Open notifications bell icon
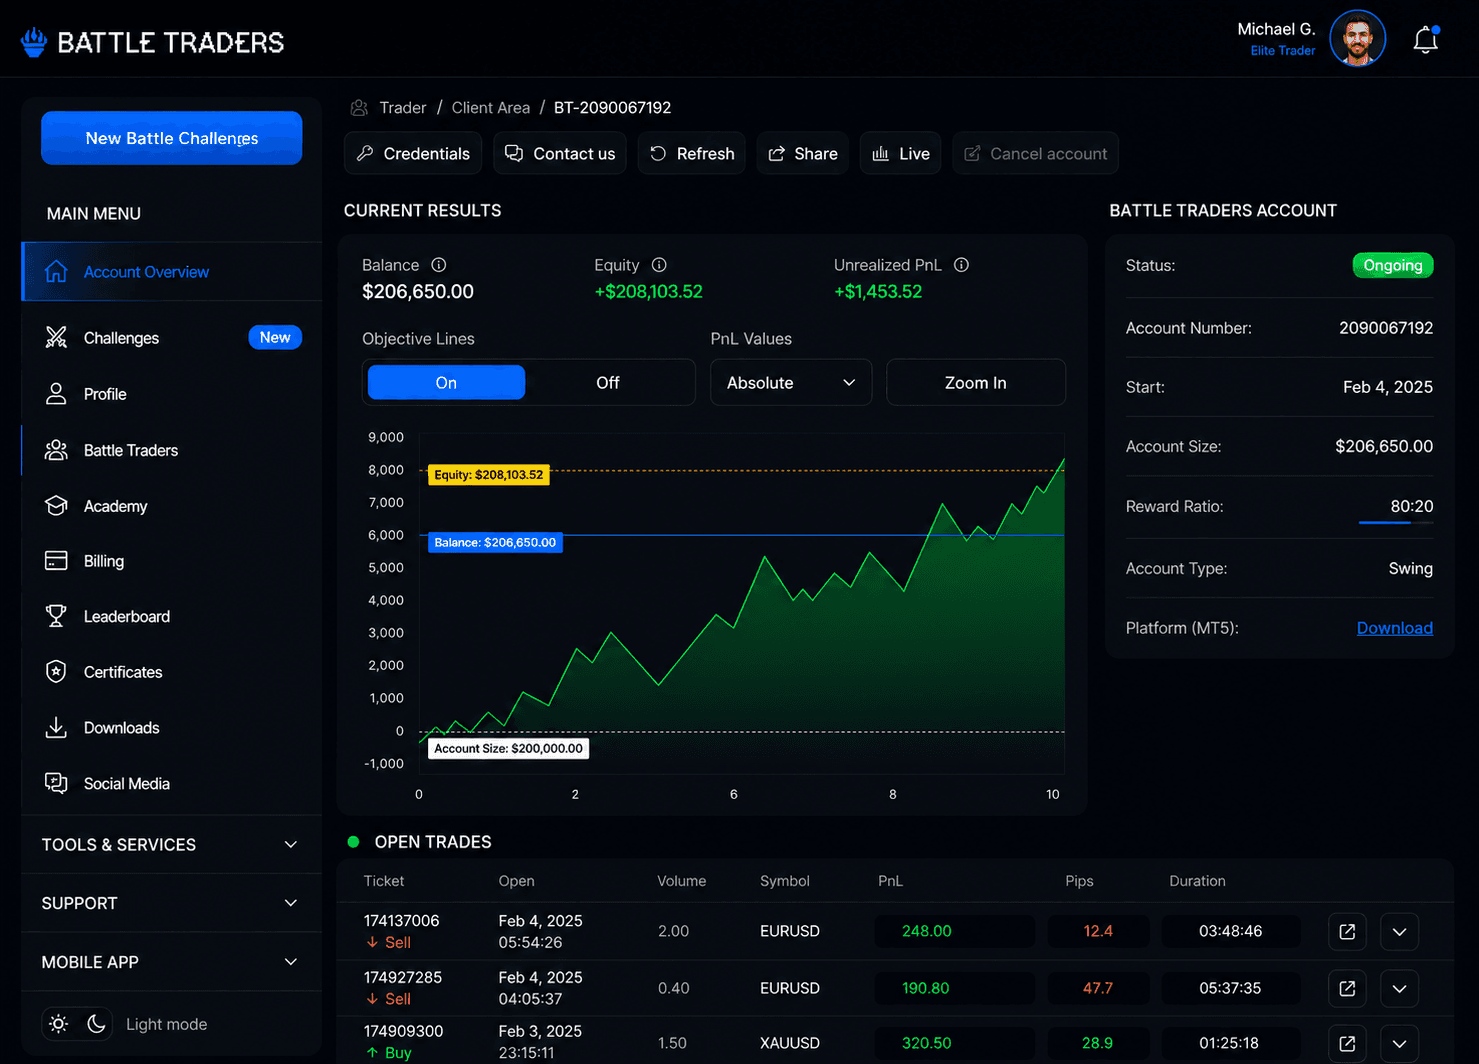This screenshot has width=1479, height=1064. tap(1425, 40)
